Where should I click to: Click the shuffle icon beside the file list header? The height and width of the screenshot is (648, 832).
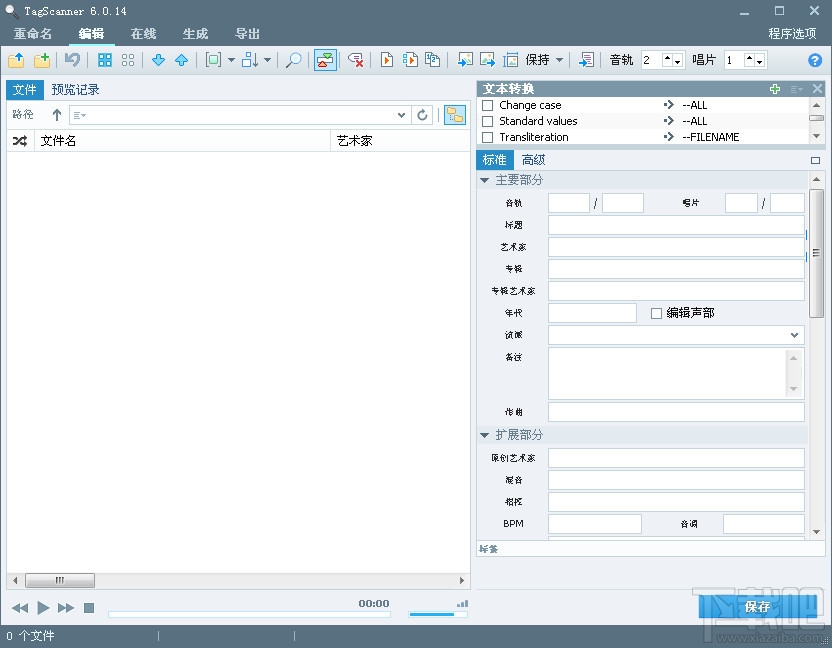point(20,140)
